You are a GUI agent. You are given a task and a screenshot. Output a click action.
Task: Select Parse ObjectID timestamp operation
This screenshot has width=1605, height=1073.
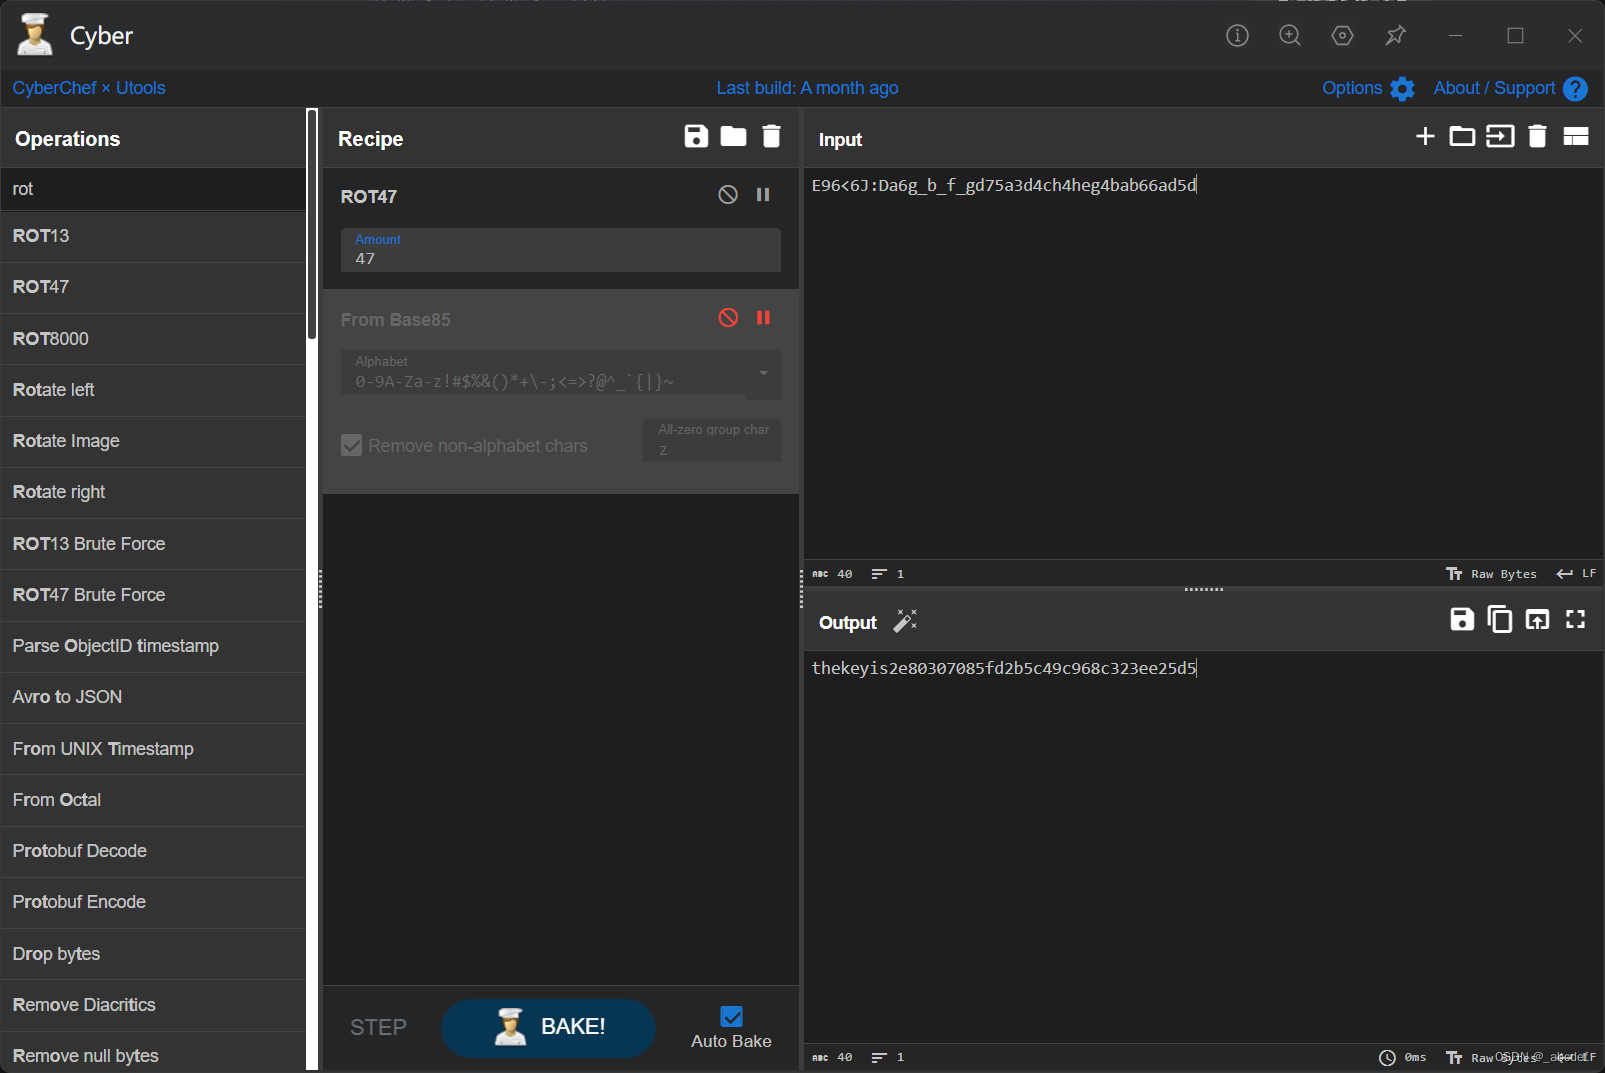coord(152,646)
